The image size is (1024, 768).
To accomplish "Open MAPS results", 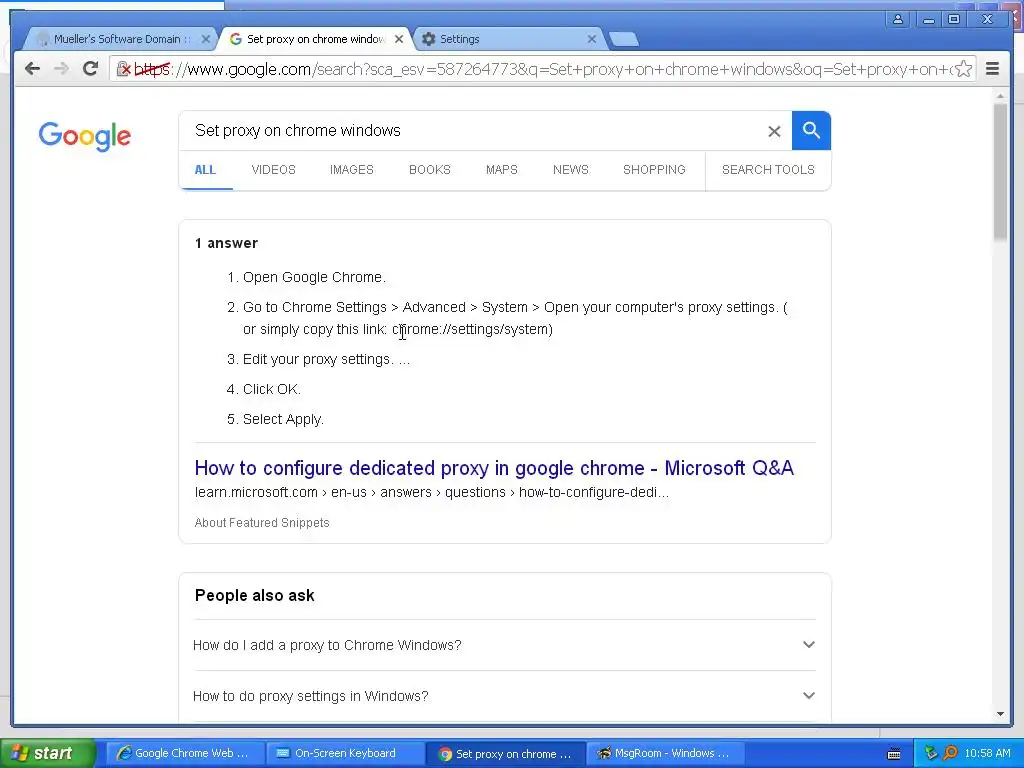I will point(502,170).
